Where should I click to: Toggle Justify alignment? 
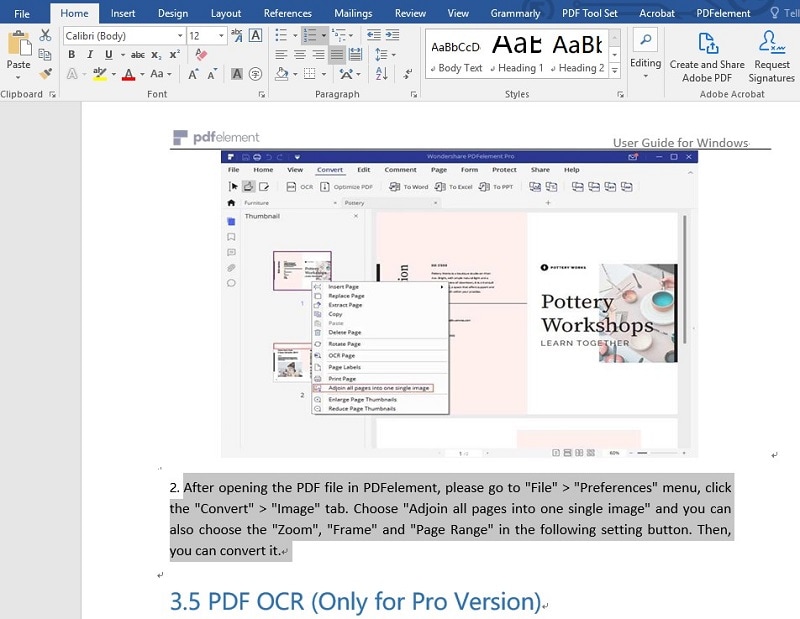pyautogui.click(x=337, y=55)
